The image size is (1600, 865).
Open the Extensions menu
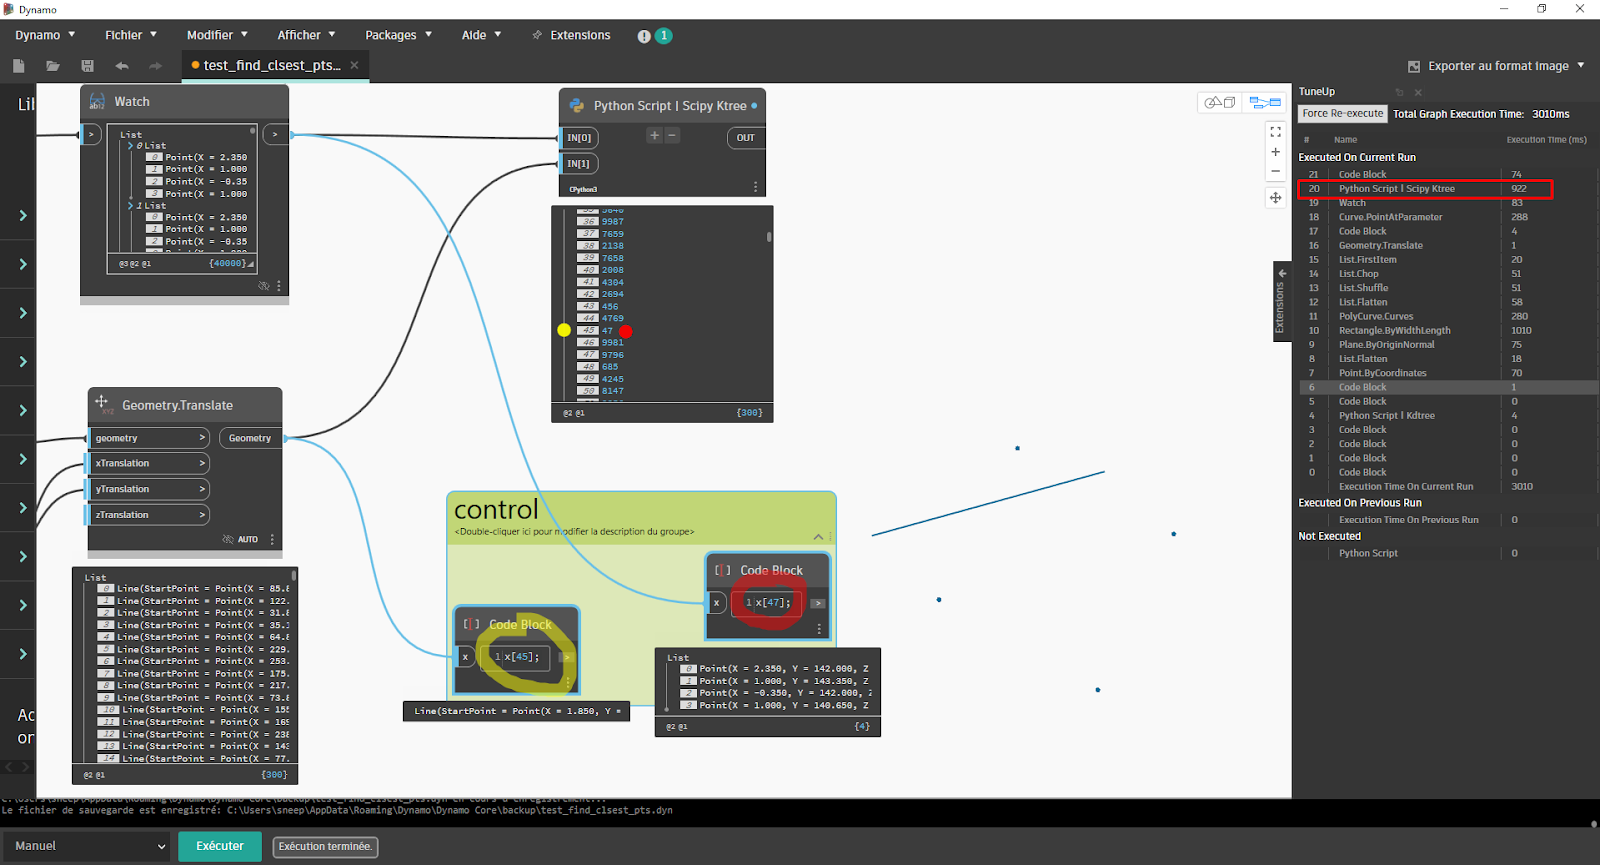coord(571,35)
